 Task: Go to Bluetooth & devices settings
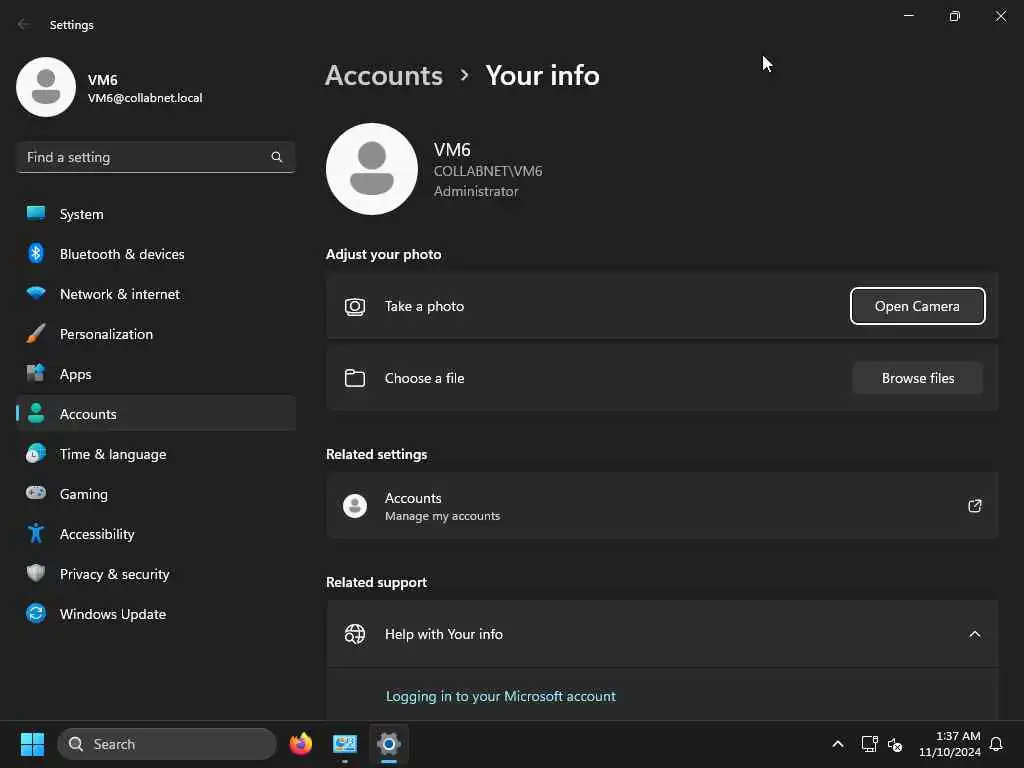[156, 254]
